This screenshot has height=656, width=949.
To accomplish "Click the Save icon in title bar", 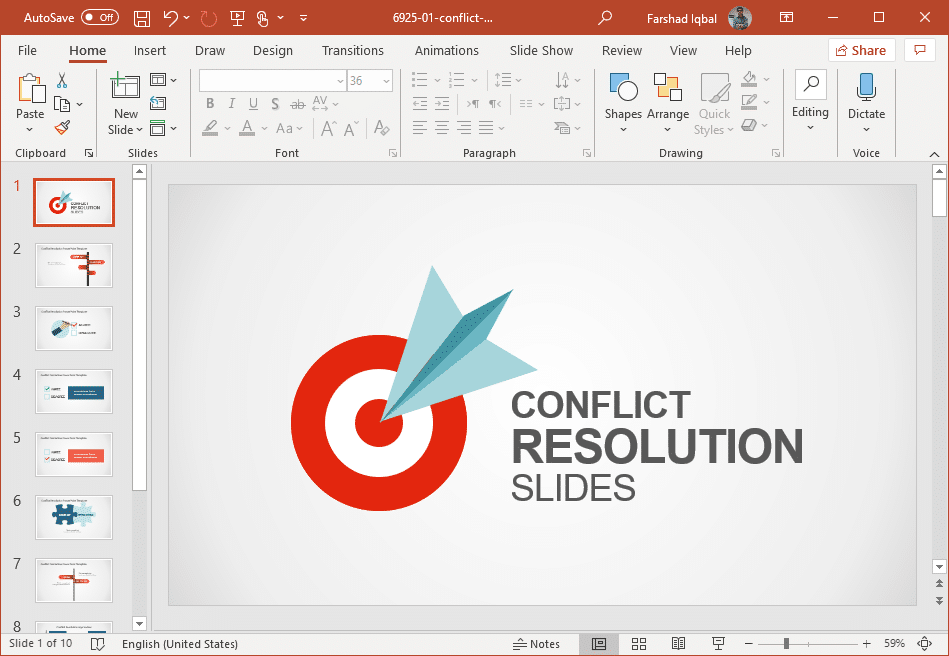I will pos(142,18).
